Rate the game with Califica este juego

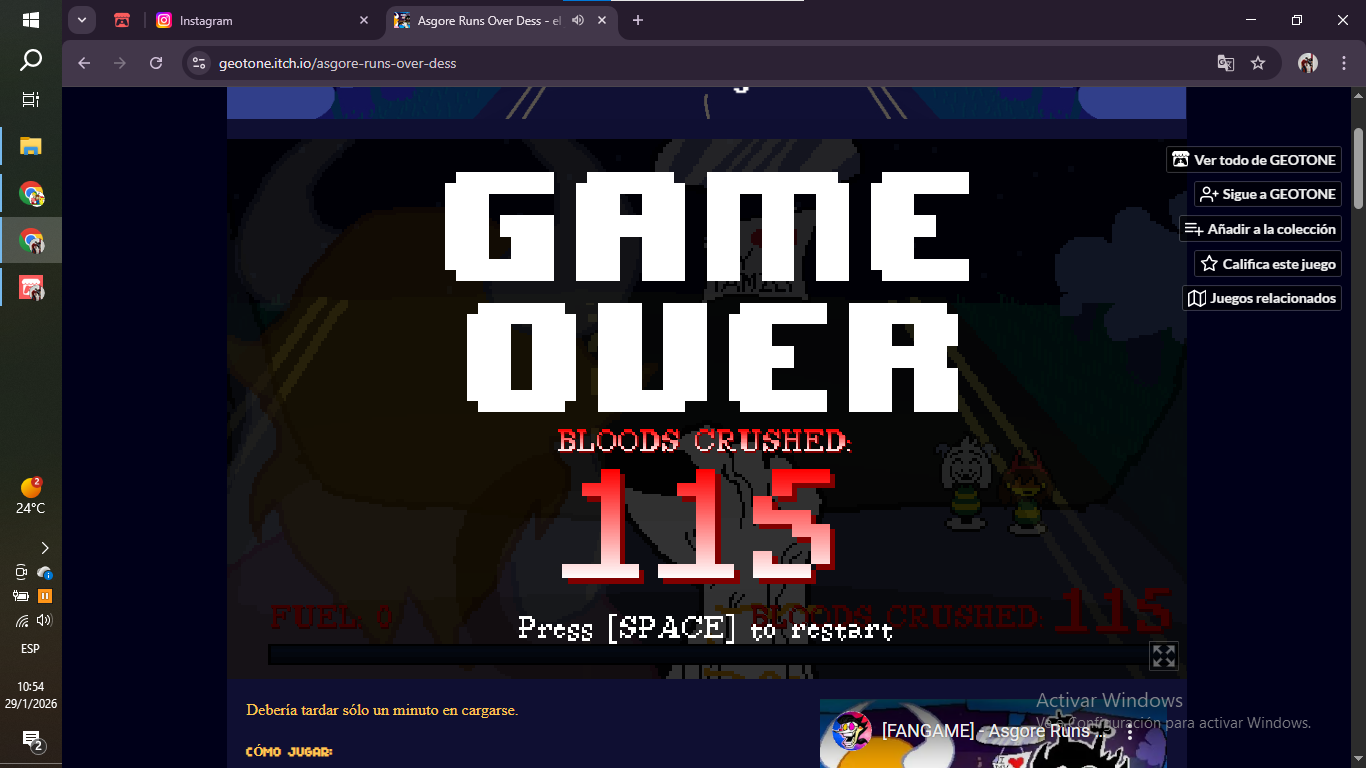pyautogui.click(x=1268, y=264)
